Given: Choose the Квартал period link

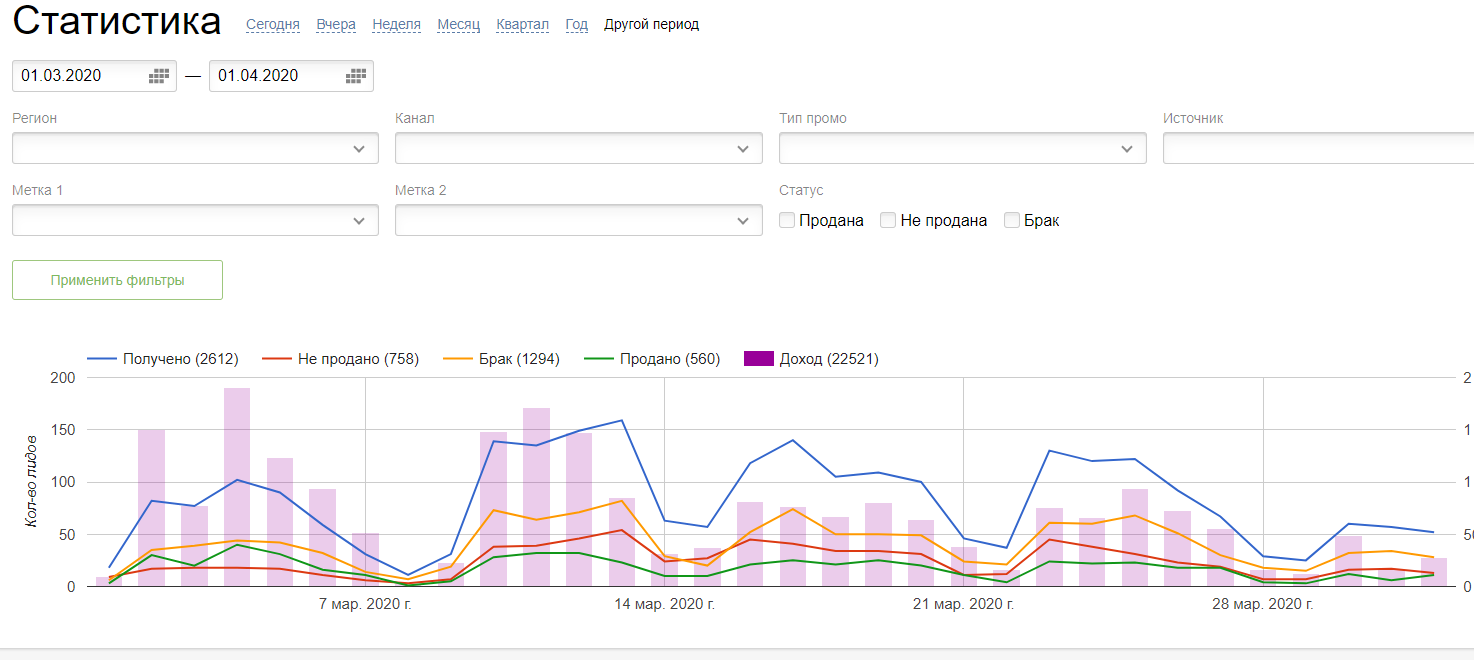Looking at the screenshot, I should point(522,25).
